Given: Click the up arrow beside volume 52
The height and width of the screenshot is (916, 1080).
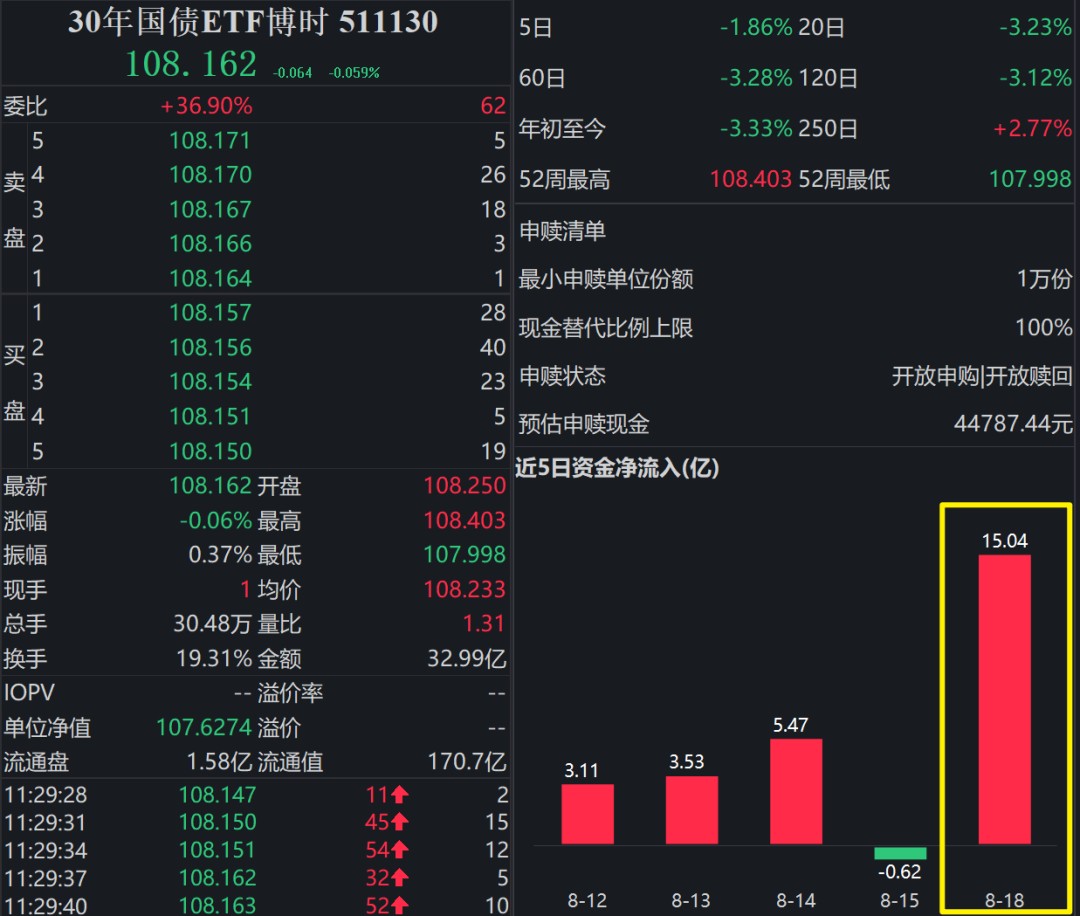Looking at the screenshot, I should (400, 905).
